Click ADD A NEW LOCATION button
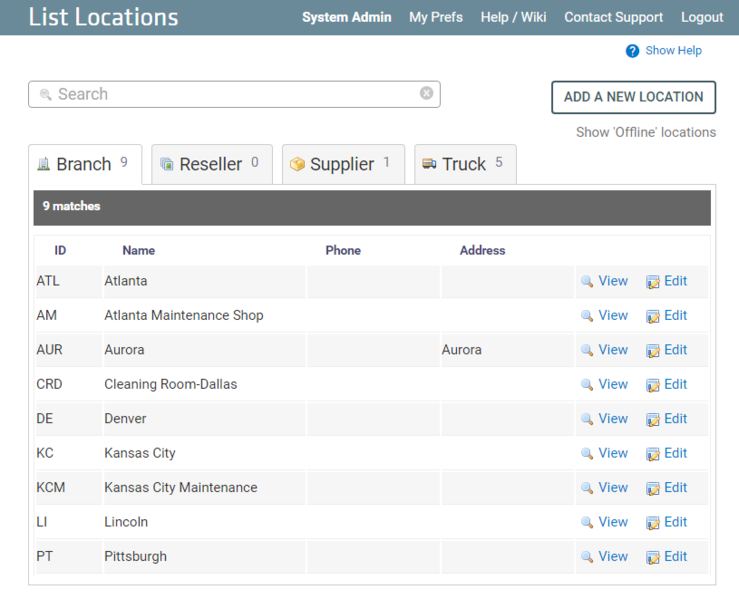Screen dimensions: 739x599 point(633,97)
